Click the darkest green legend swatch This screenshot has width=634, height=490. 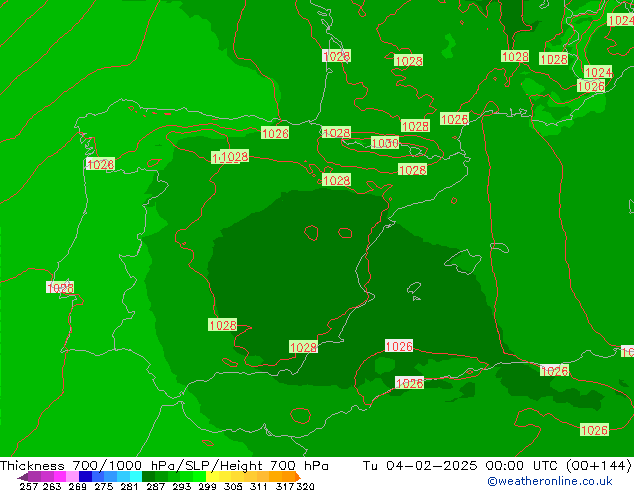tap(148, 477)
